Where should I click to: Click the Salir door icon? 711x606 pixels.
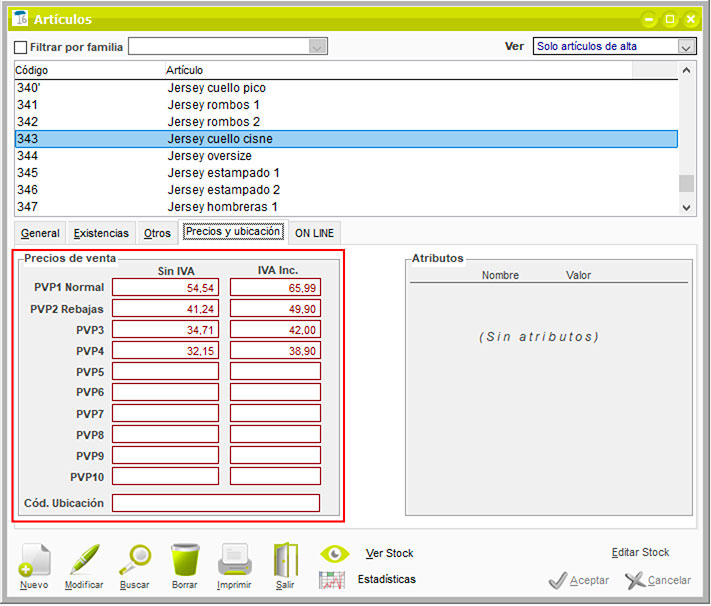click(286, 560)
